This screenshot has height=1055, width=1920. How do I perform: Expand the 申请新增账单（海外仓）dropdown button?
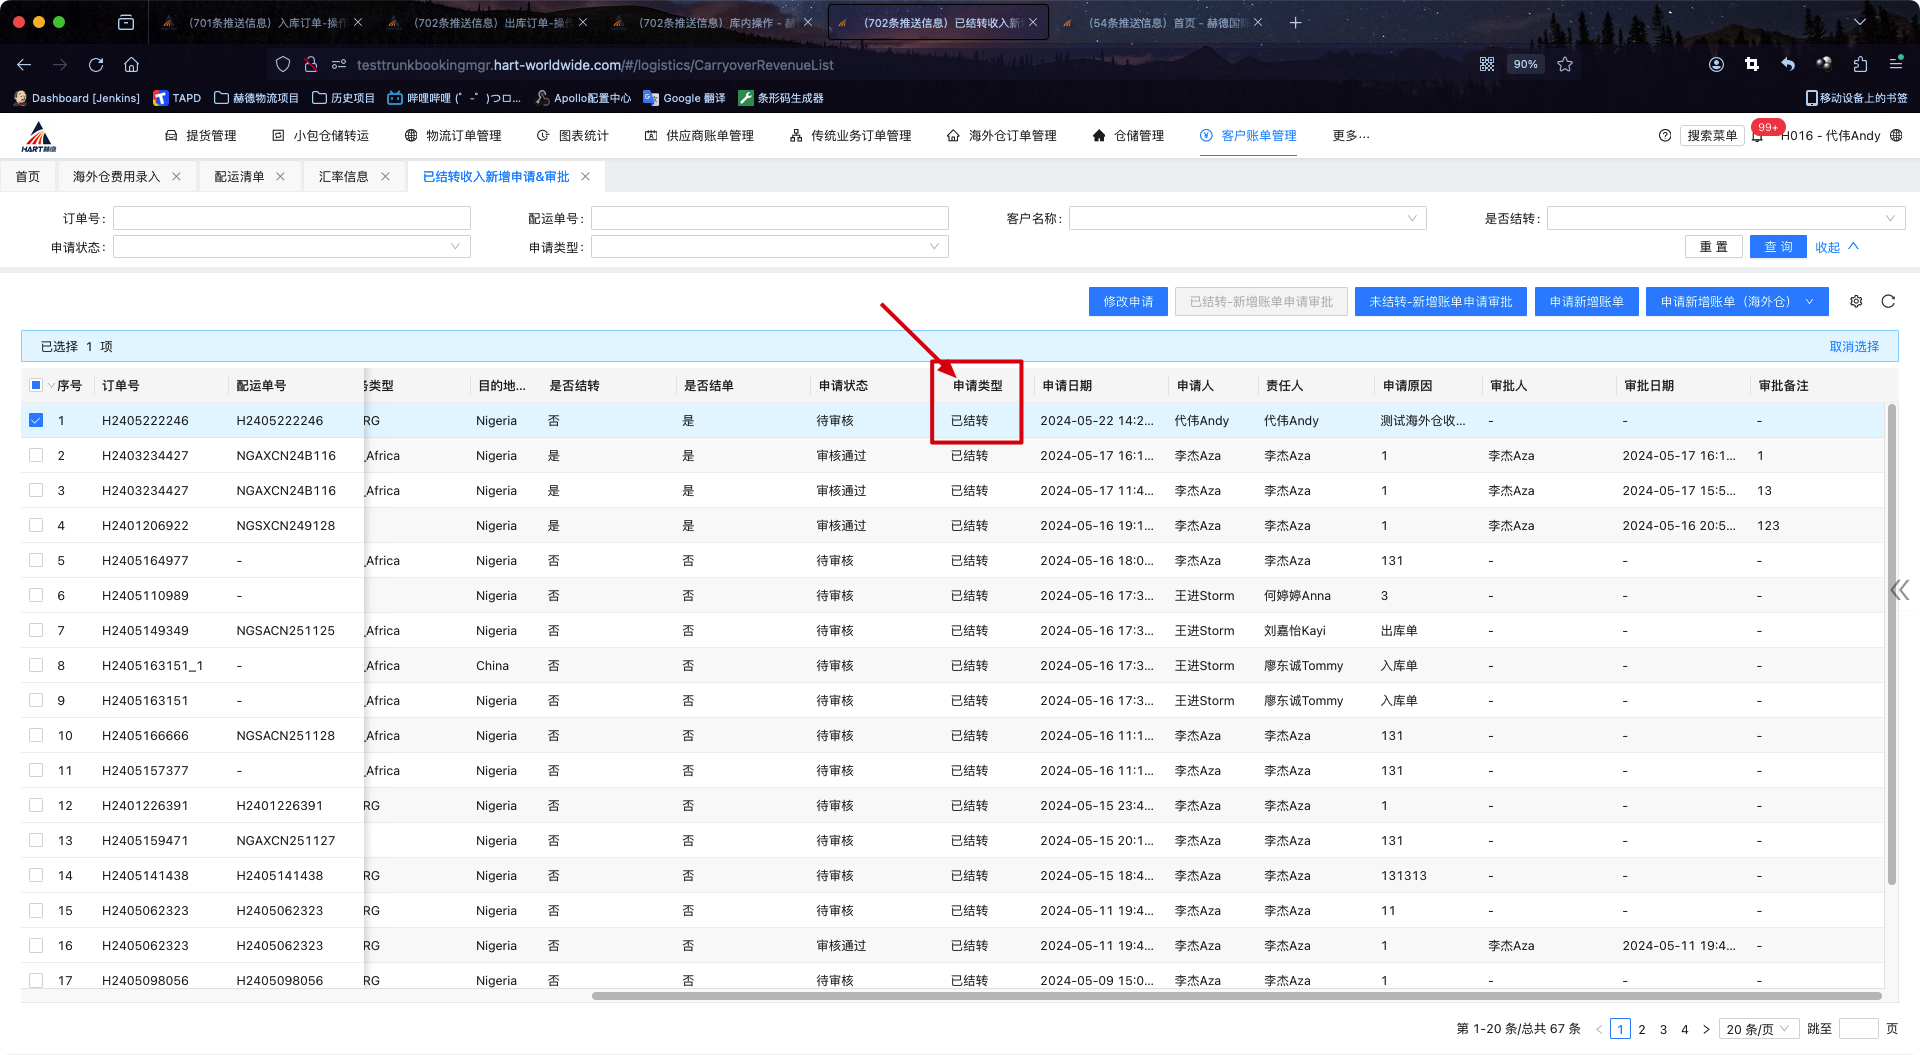1809,302
